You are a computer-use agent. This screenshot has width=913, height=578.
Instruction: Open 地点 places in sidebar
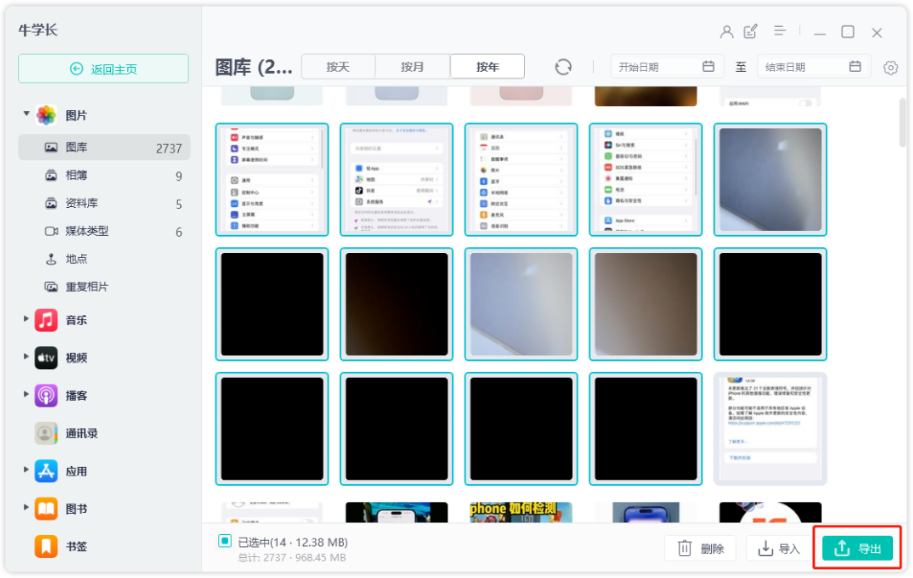[104, 259]
